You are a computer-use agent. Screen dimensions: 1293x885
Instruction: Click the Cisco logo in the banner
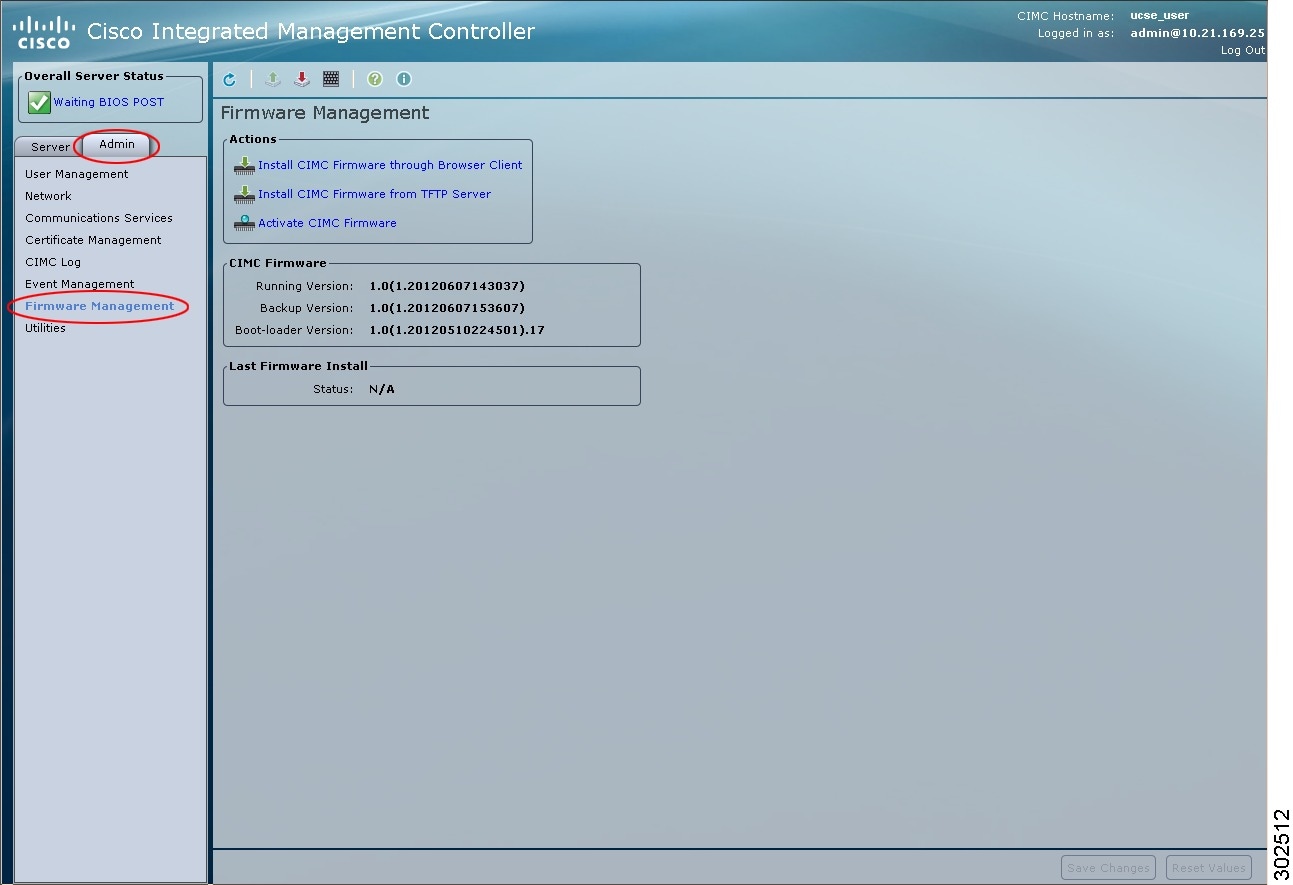(42, 30)
